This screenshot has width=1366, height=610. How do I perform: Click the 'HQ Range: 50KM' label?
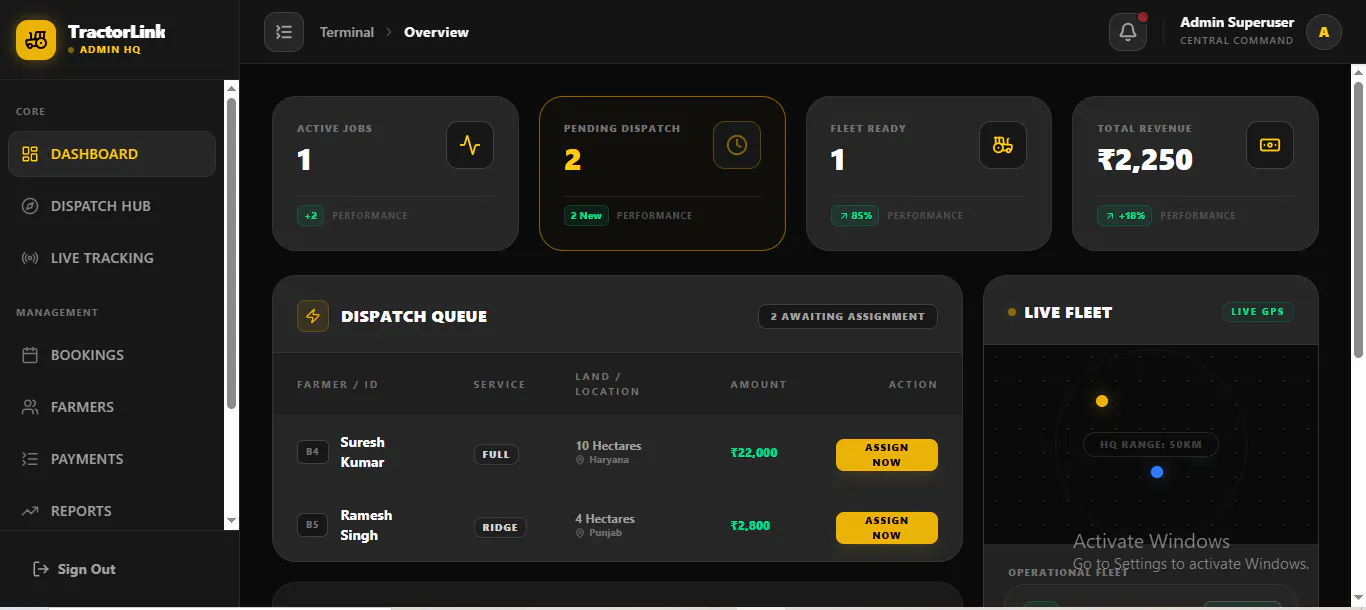coord(1151,444)
